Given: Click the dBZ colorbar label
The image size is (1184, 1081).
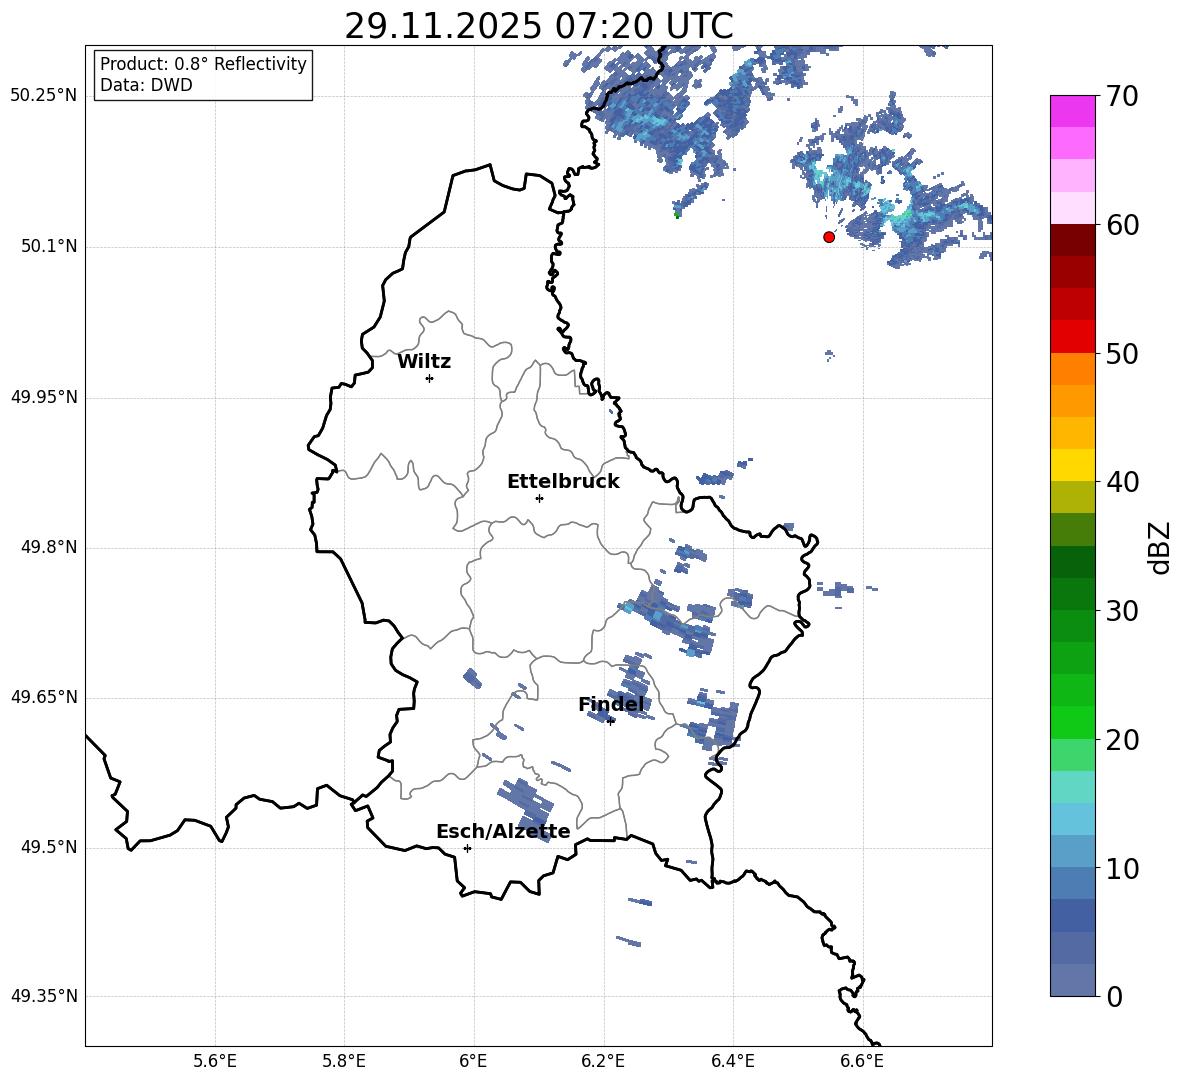Looking at the screenshot, I should point(1158,547).
